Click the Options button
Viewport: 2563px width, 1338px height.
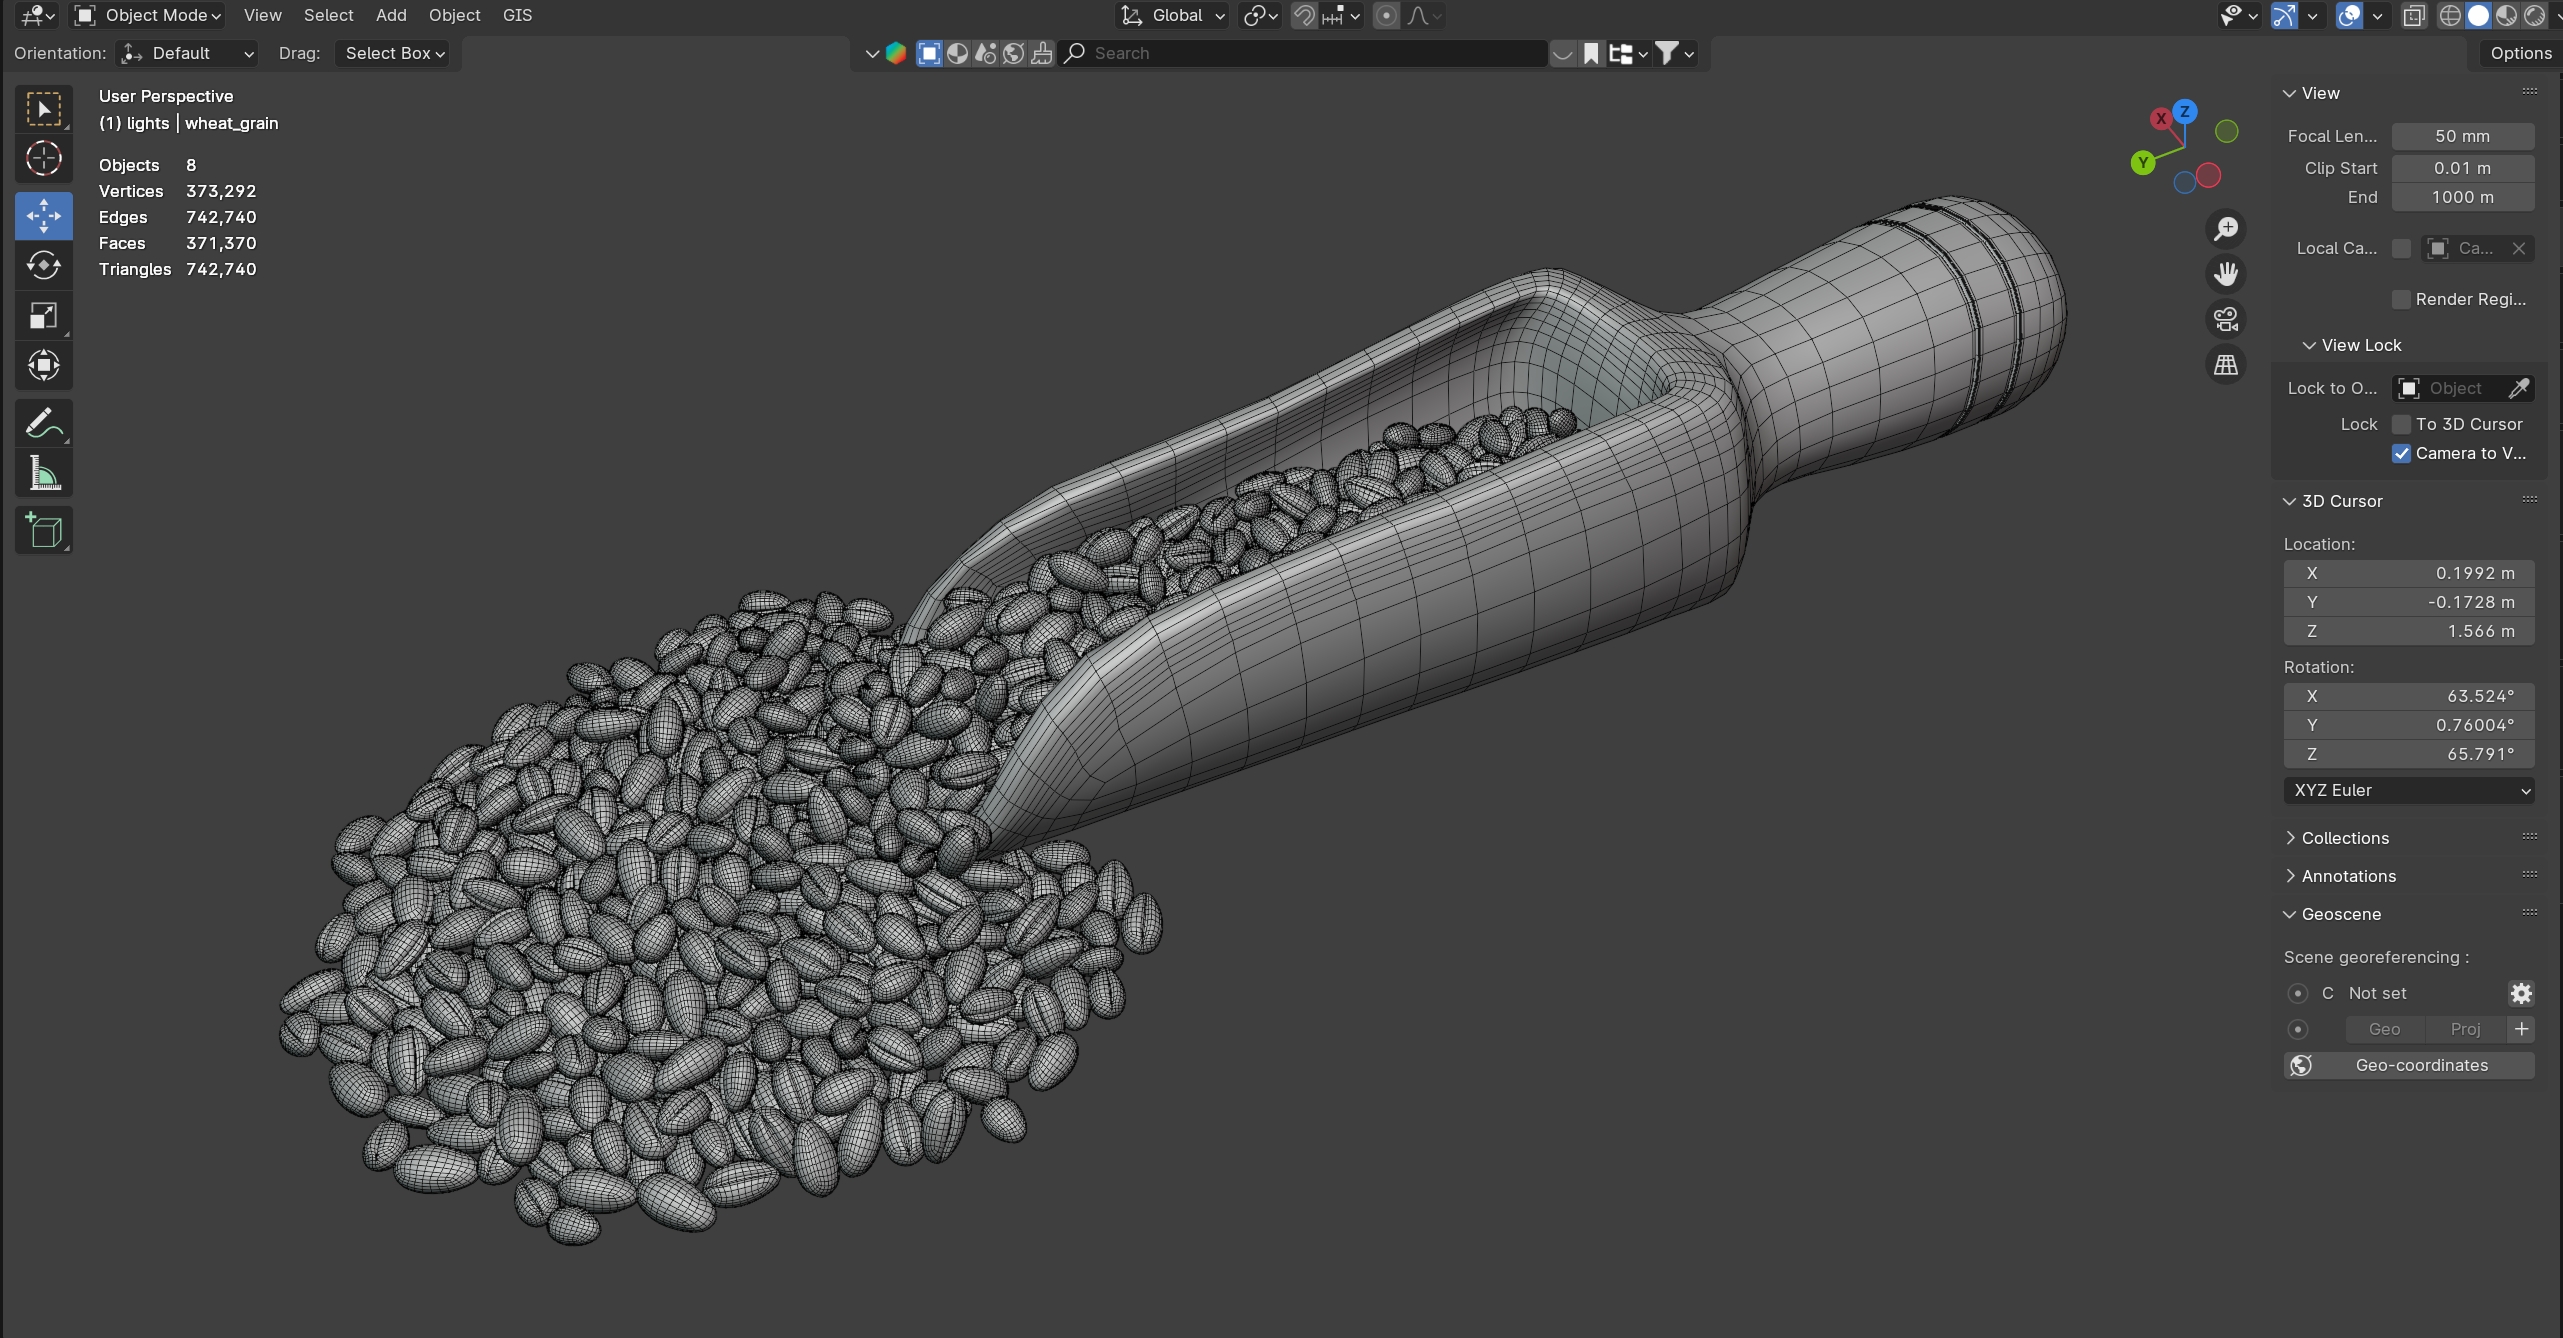tap(2520, 53)
